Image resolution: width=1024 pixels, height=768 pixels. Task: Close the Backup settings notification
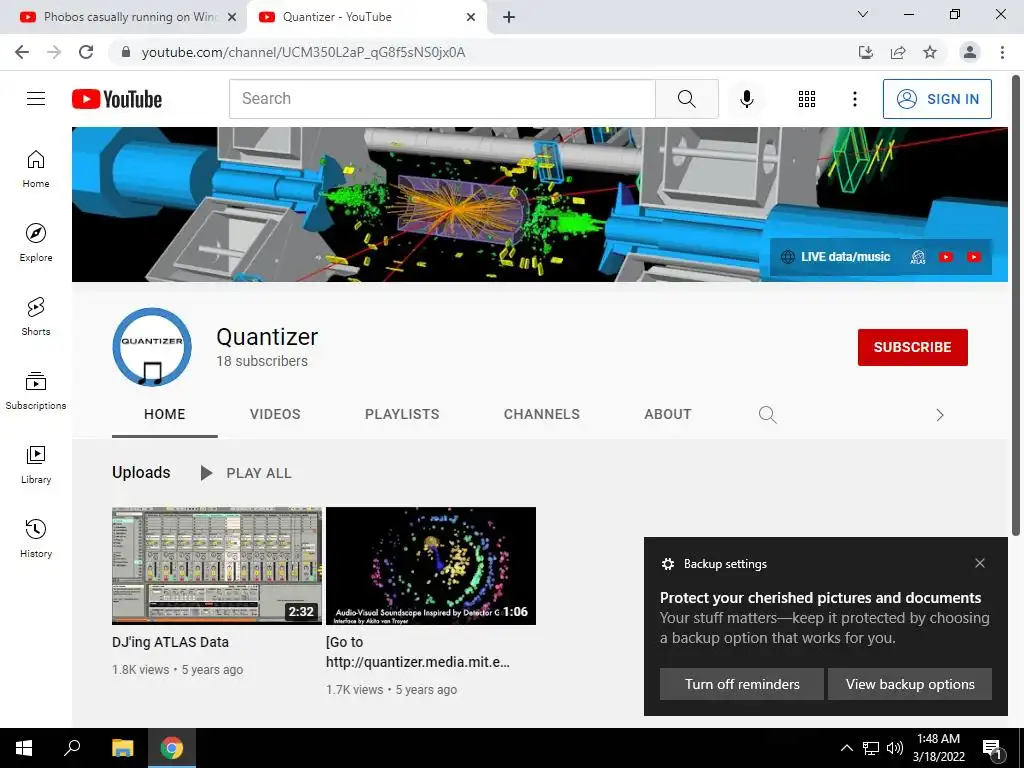pyautogui.click(x=980, y=563)
